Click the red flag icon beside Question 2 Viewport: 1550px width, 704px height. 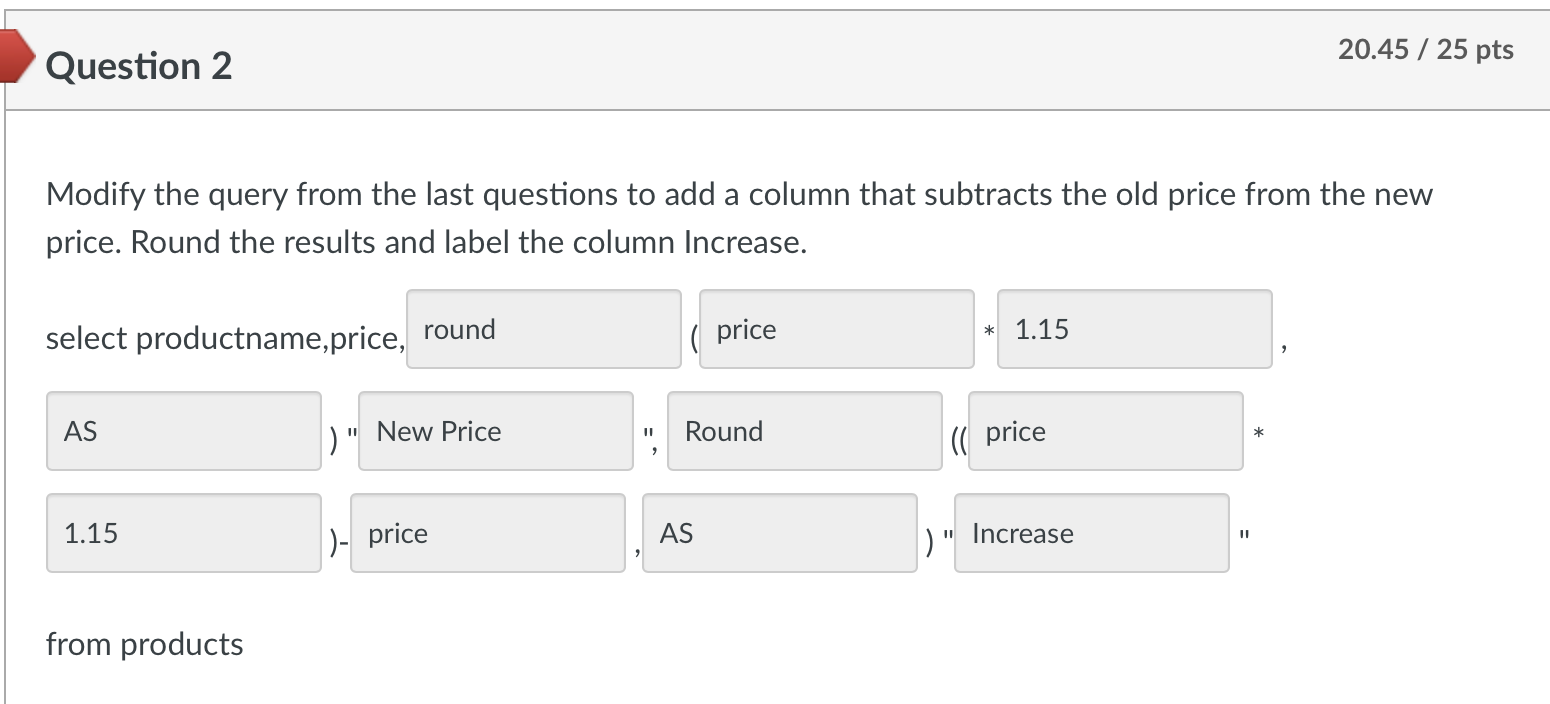(x=14, y=60)
